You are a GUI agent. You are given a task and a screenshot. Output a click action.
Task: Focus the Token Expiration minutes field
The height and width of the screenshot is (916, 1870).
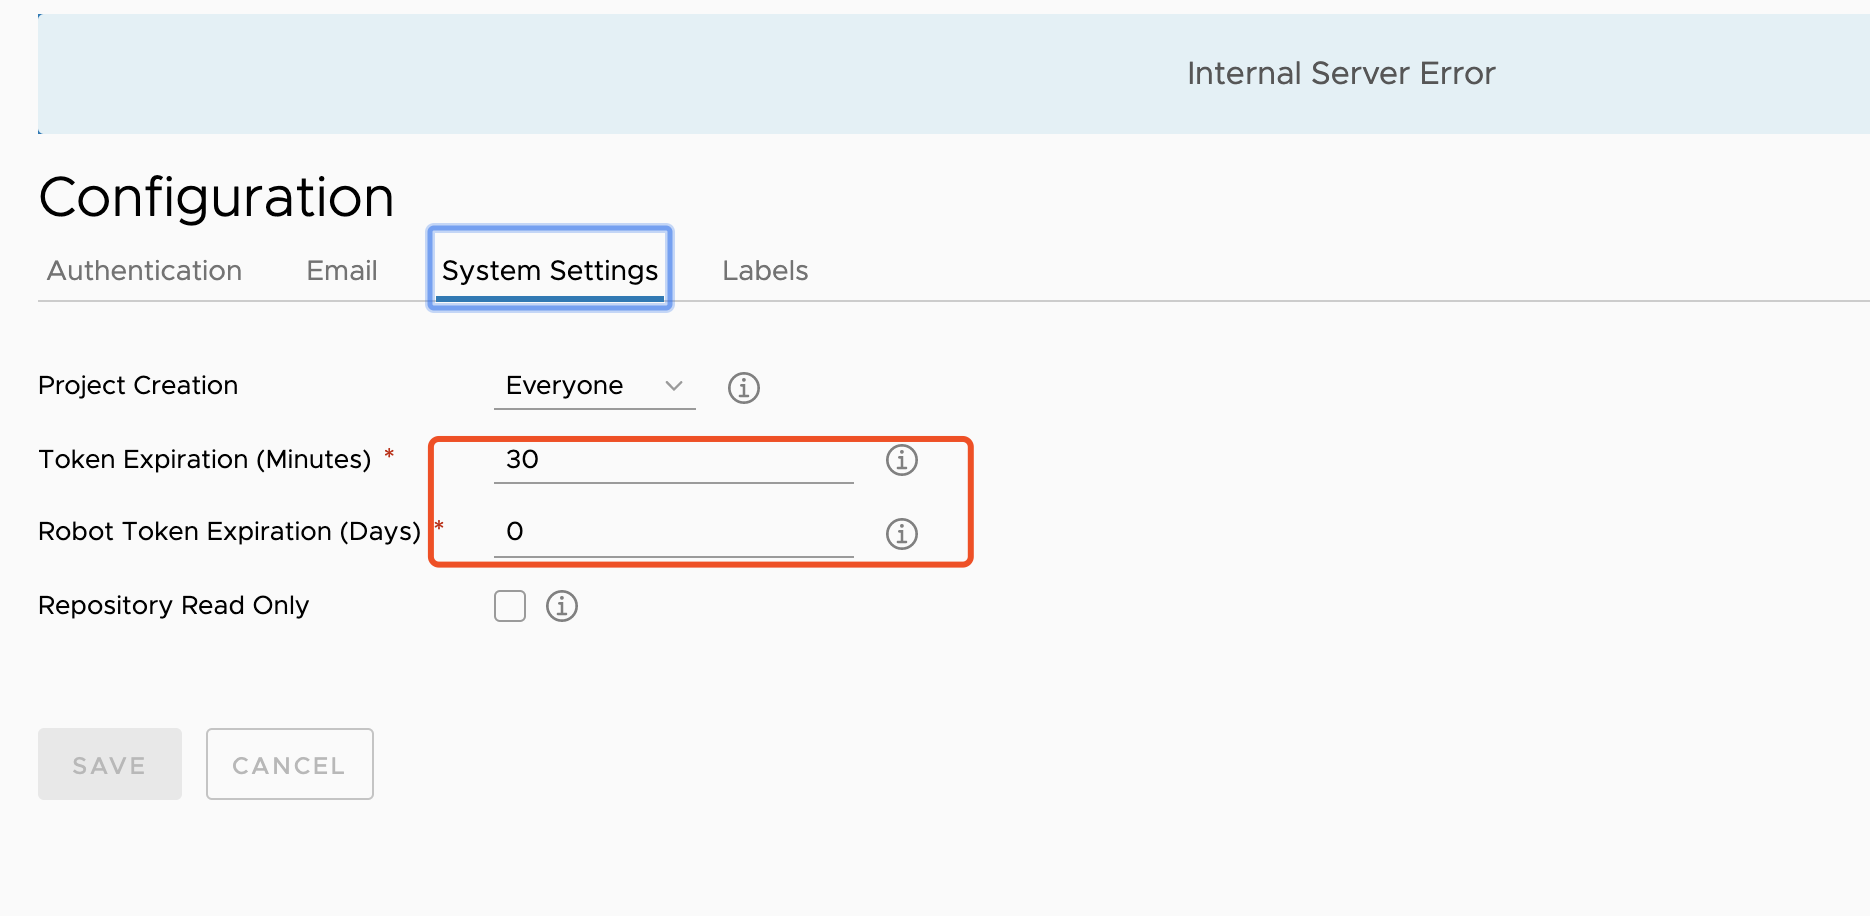[673, 460]
